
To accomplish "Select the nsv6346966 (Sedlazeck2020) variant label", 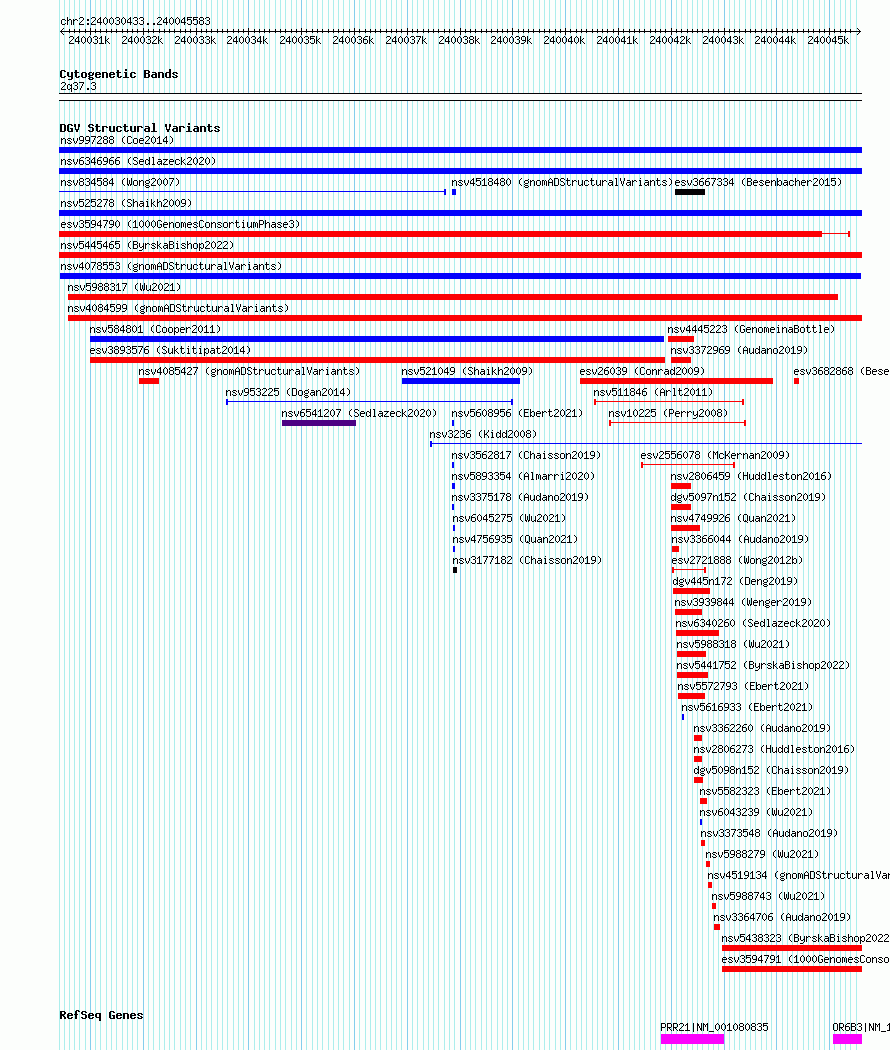I will tap(138, 161).
